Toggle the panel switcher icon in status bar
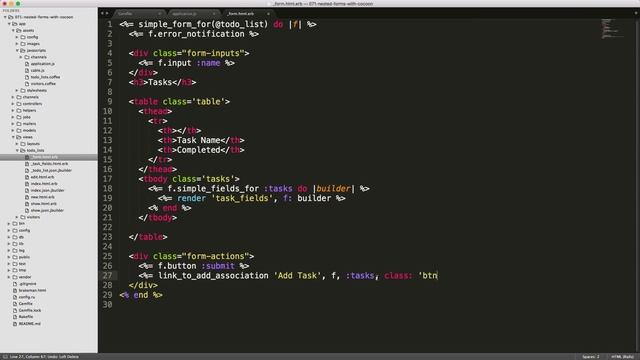This screenshot has width=640, height=360. tap(5, 357)
